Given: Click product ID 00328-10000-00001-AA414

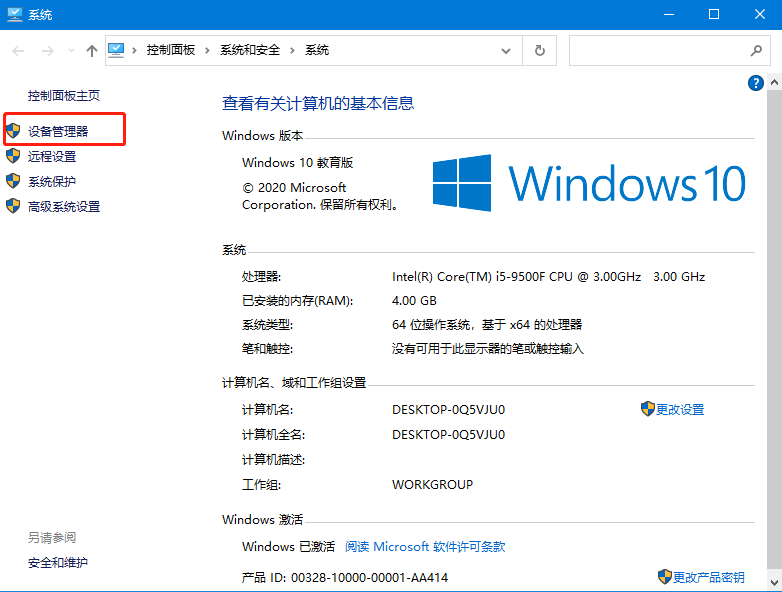Looking at the screenshot, I should coord(369,578).
